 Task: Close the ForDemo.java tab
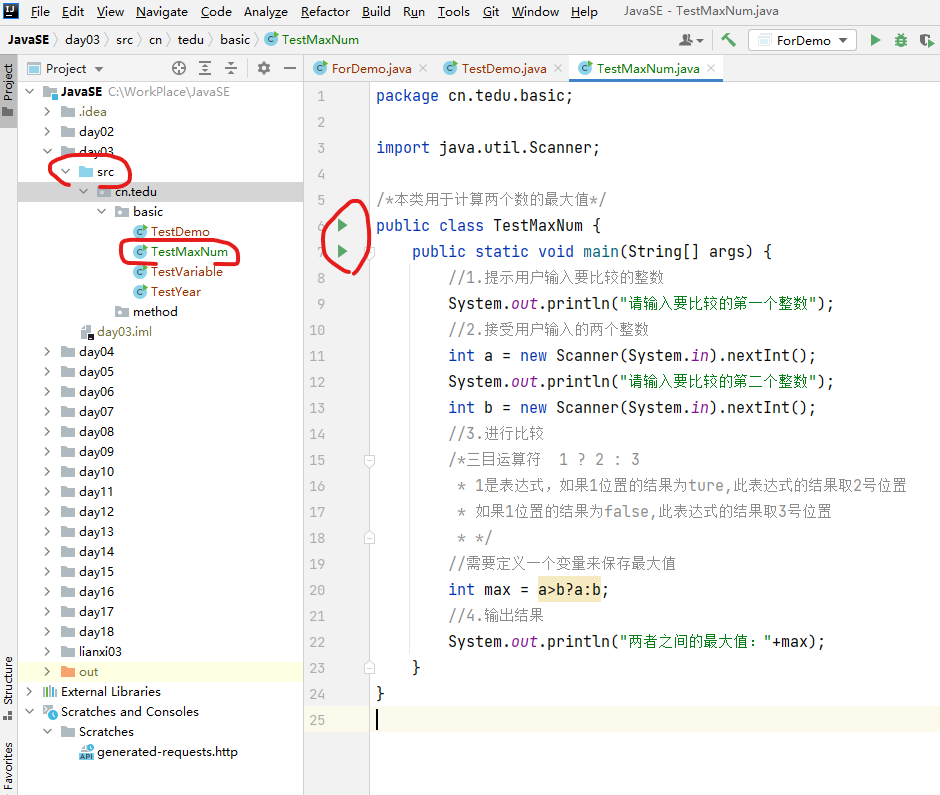tap(423, 68)
